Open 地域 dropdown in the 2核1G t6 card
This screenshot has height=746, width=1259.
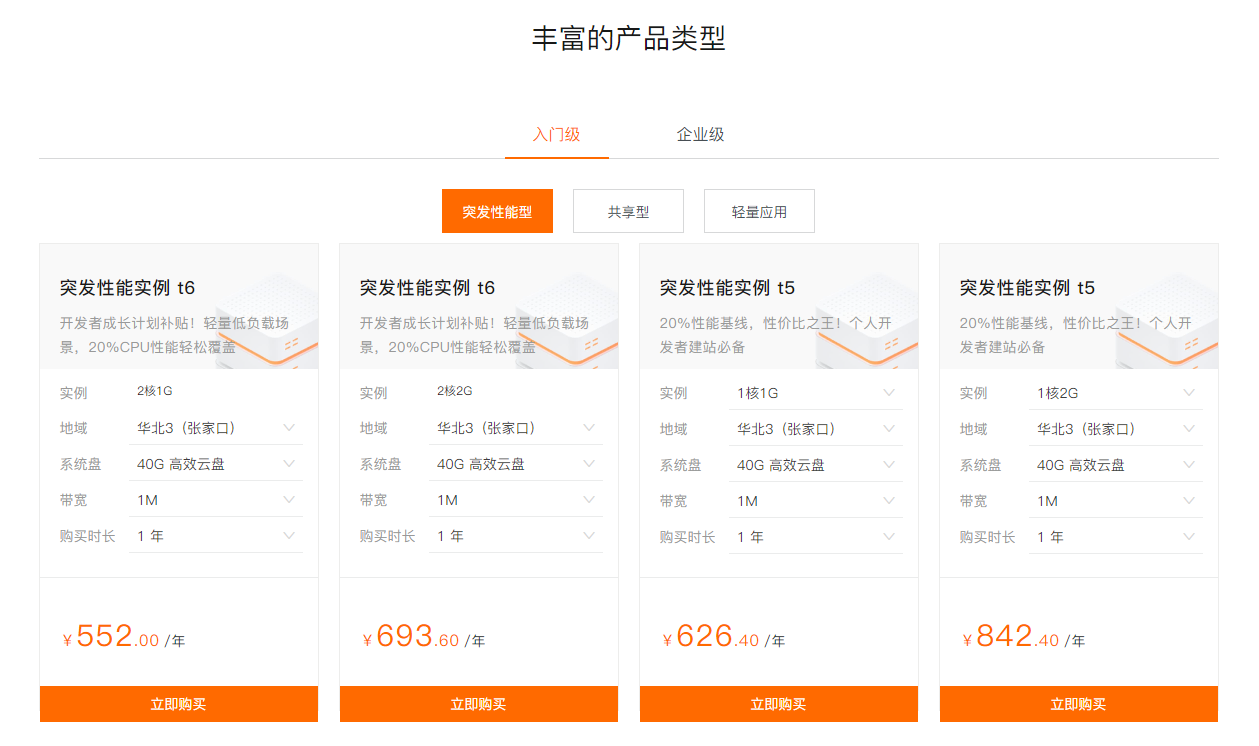pyautogui.click(x=216, y=428)
